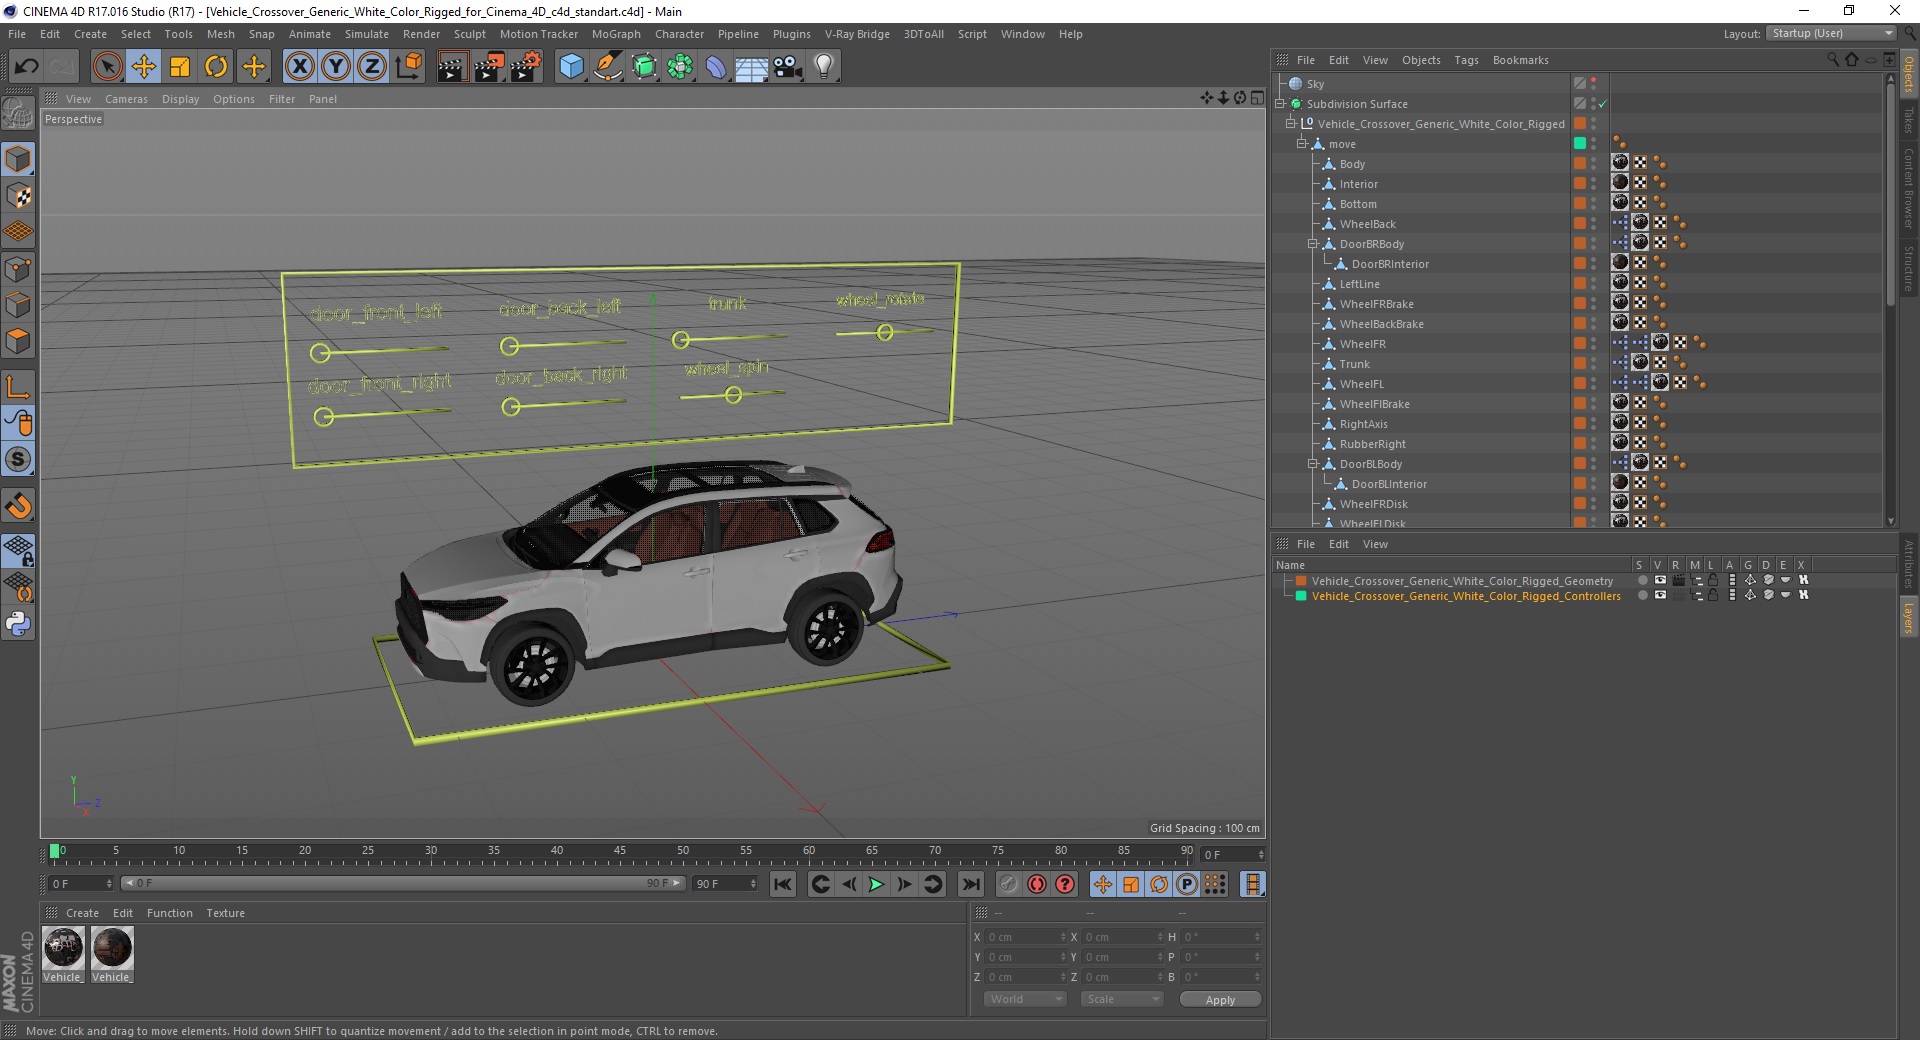The height and width of the screenshot is (1040, 1920).
Task: Open the Spline pen tool
Action: pos(608,67)
